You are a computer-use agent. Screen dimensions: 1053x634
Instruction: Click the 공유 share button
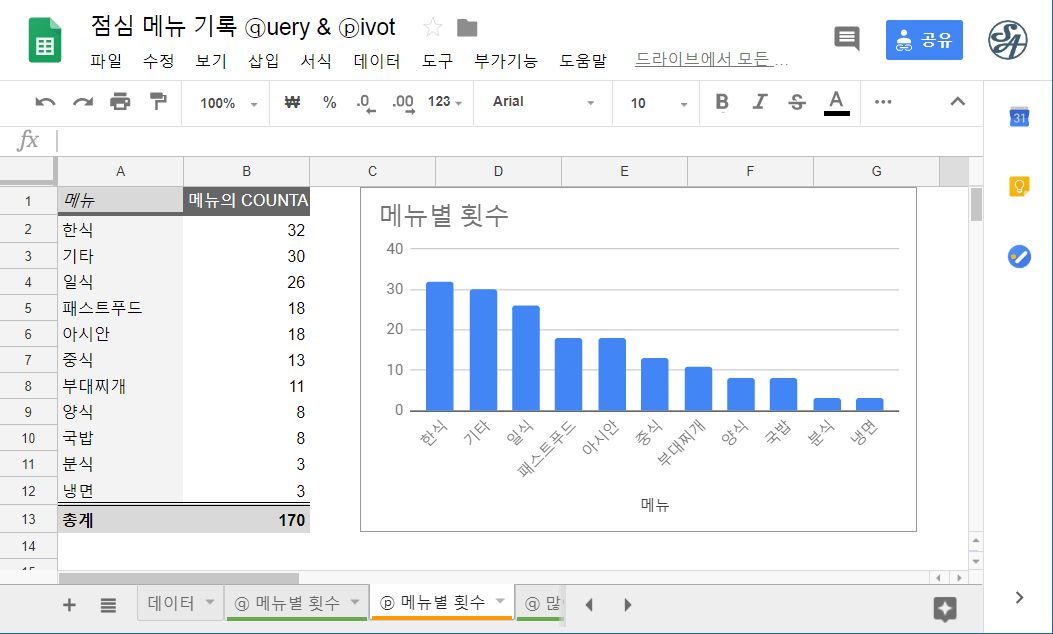point(922,39)
